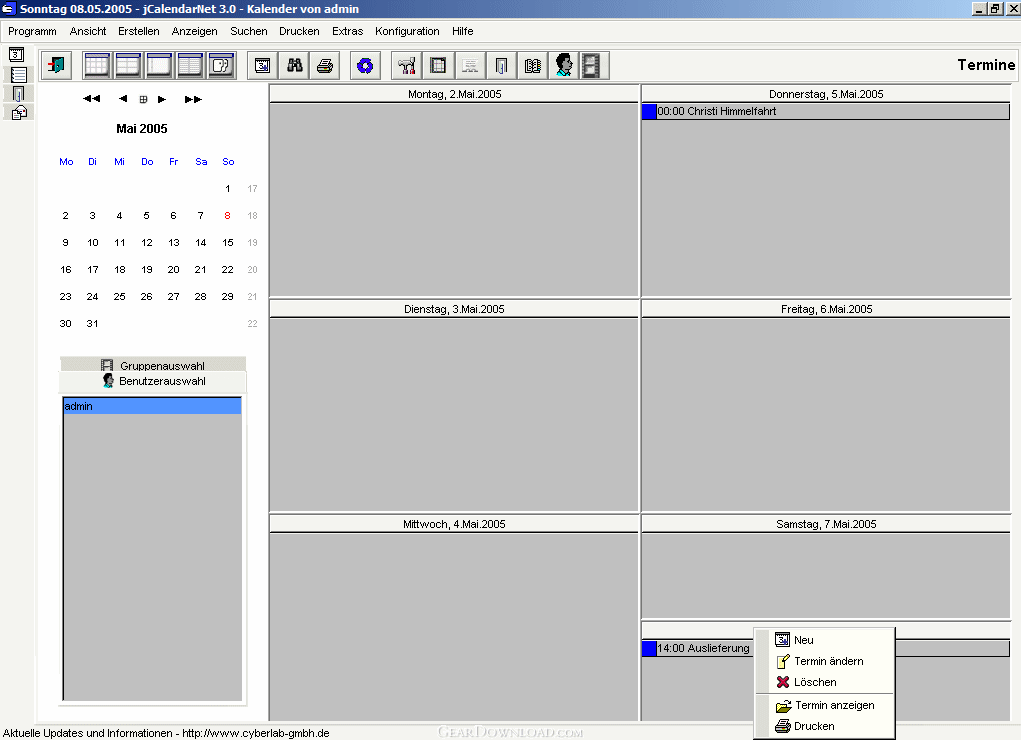Open the Suchen menu
The width and height of the screenshot is (1021, 740).
click(249, 31)
